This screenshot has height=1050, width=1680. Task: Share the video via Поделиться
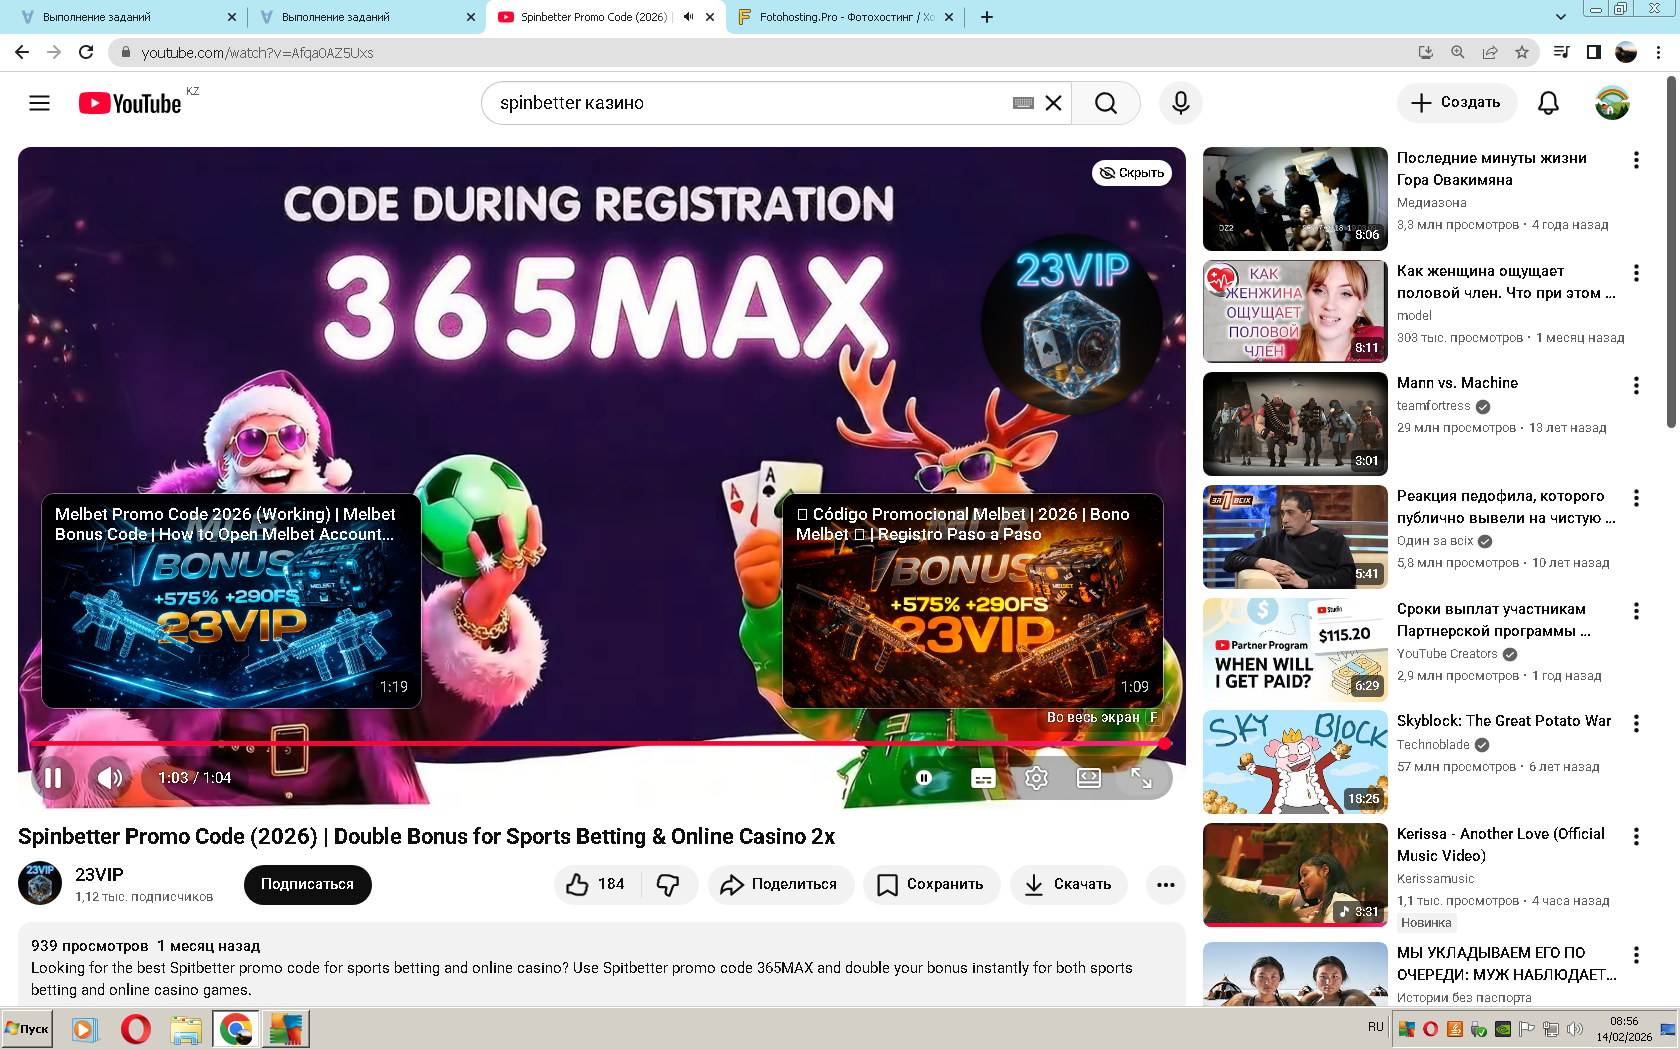[781, 884]
